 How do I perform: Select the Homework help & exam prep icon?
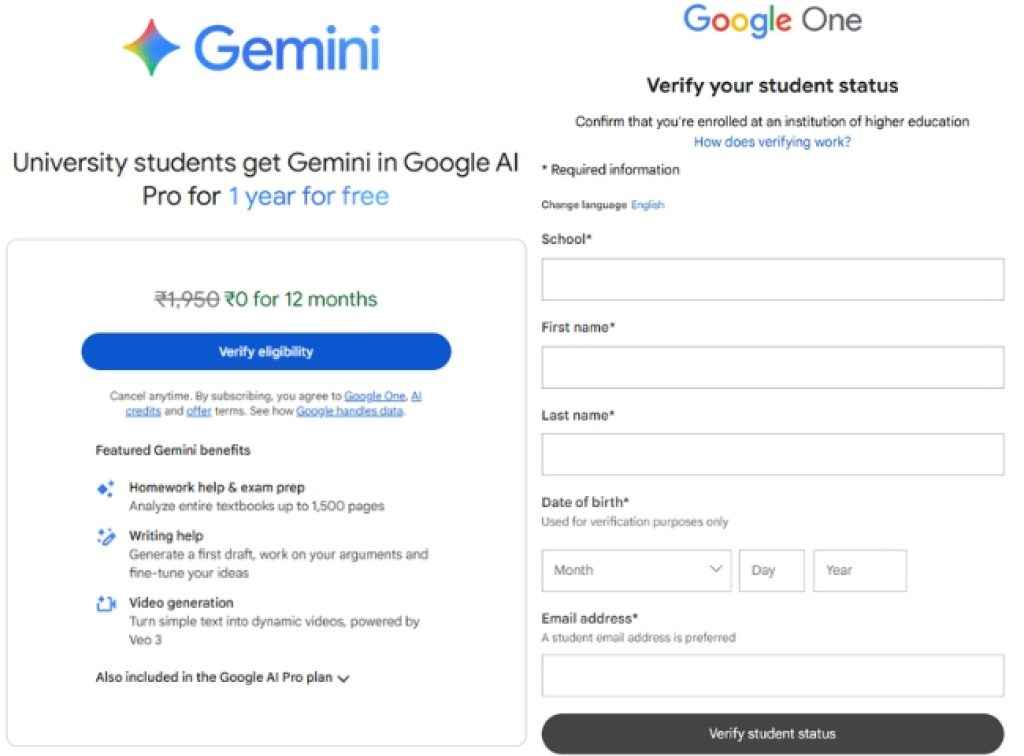(x=106, y=488)
